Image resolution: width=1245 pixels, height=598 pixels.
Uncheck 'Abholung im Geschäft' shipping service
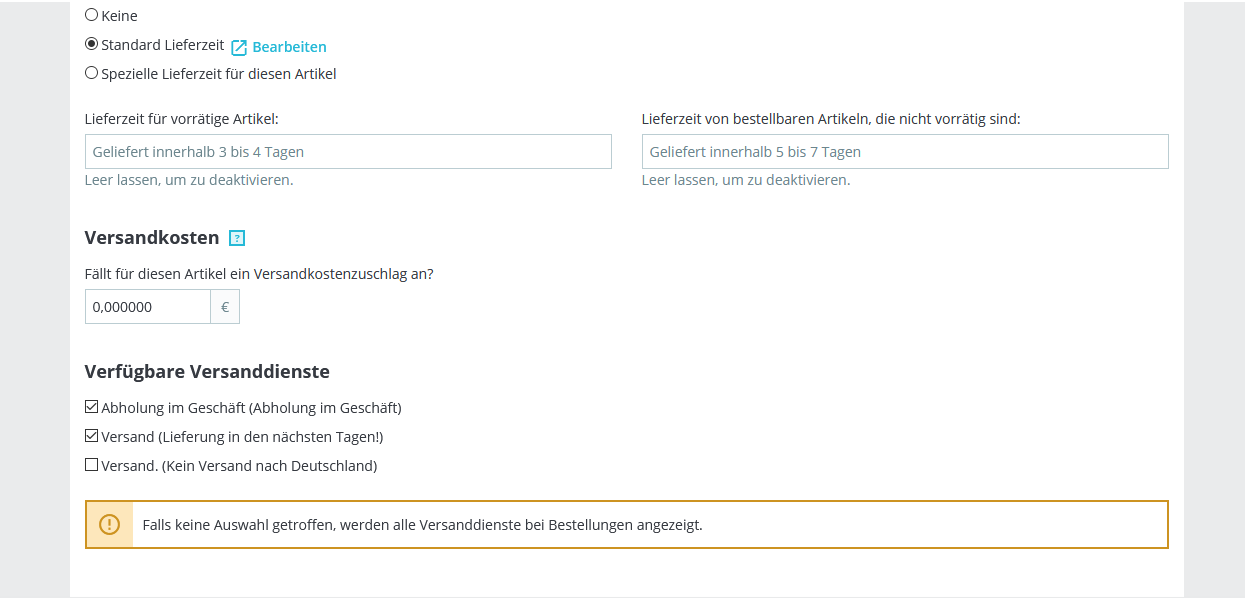pos(92,407)
